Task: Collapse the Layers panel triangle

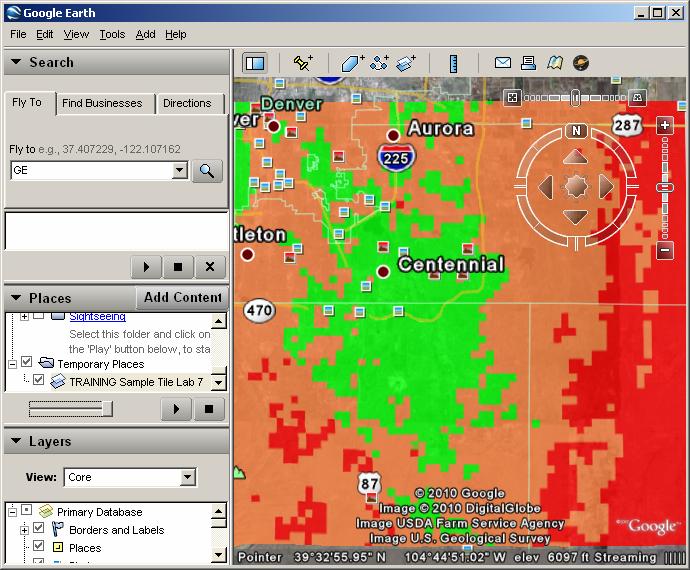Action: (x=16, y=441)
